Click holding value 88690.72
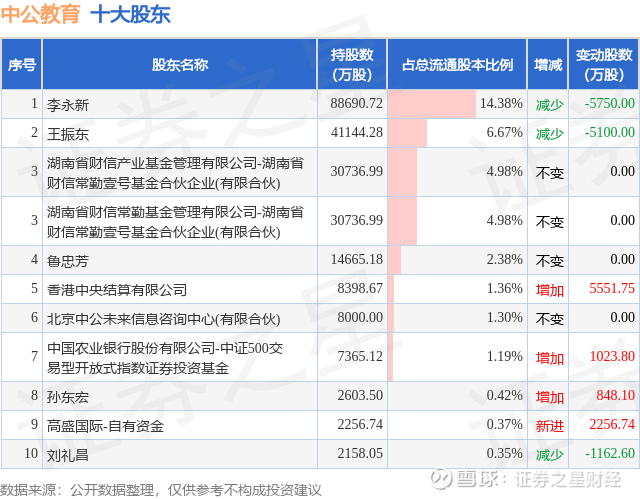Viewport: 640px width, 499px height. click(356, 104)
